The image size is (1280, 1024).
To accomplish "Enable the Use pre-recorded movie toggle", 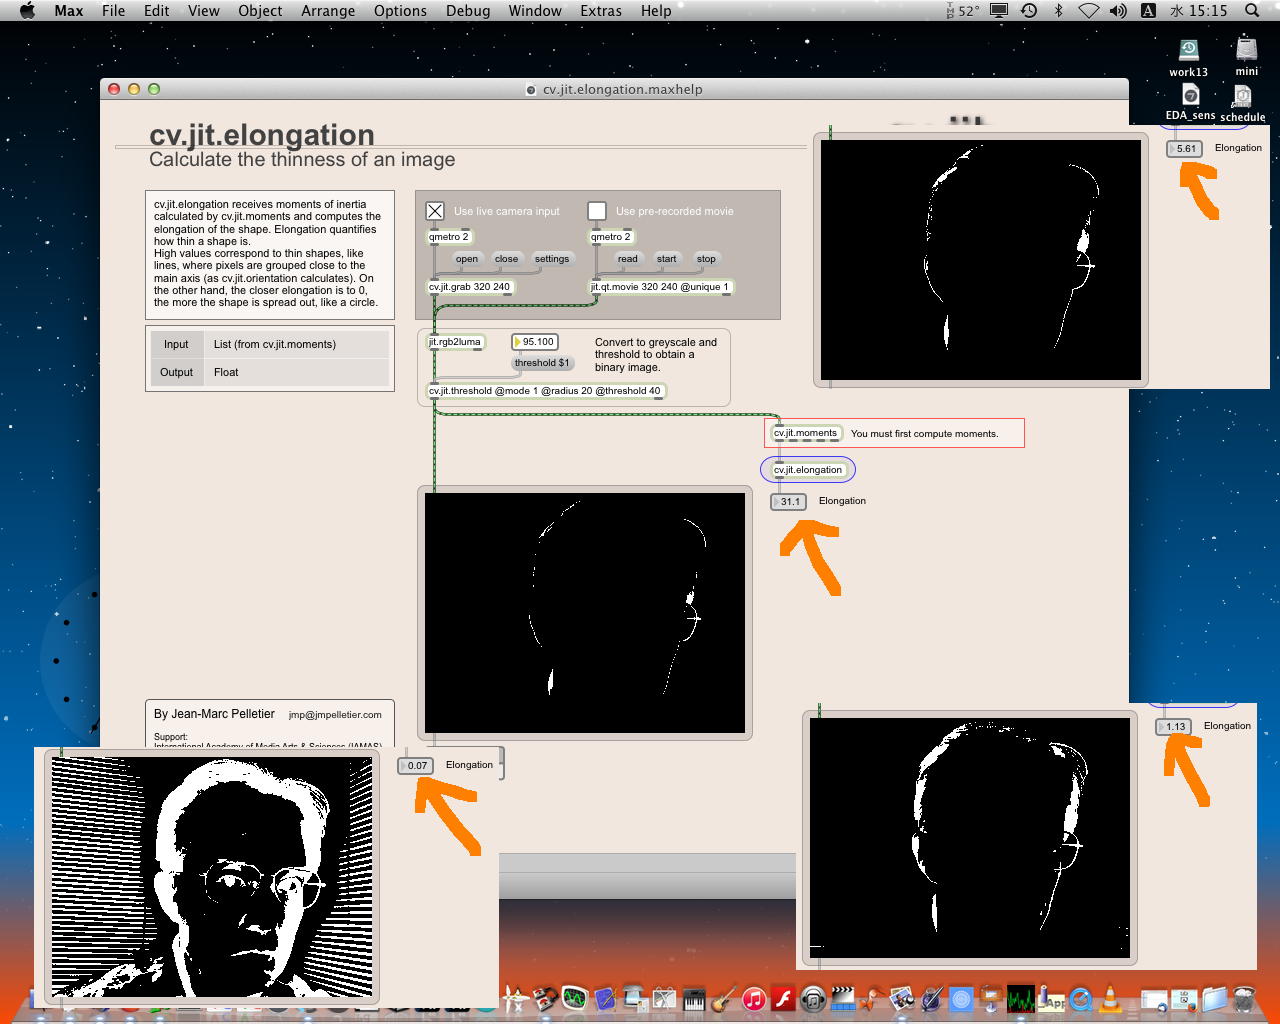I will click(x=597, y=211).
